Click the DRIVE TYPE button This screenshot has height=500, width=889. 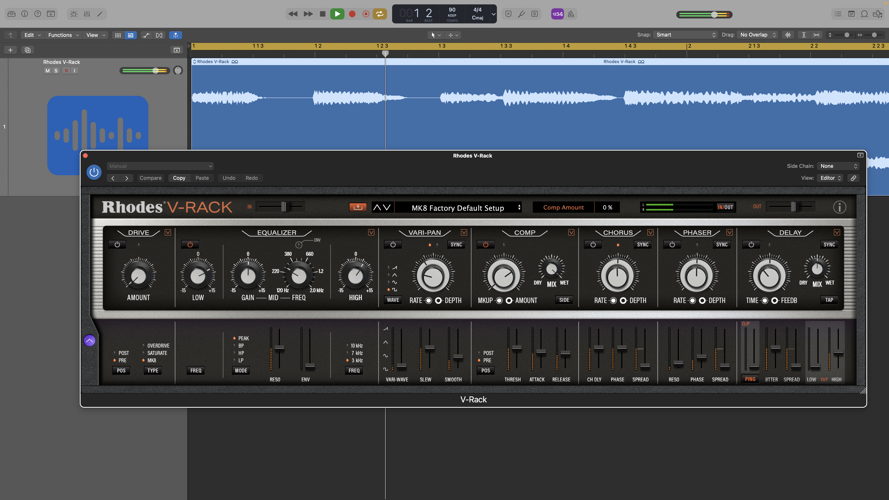point(153,371)
